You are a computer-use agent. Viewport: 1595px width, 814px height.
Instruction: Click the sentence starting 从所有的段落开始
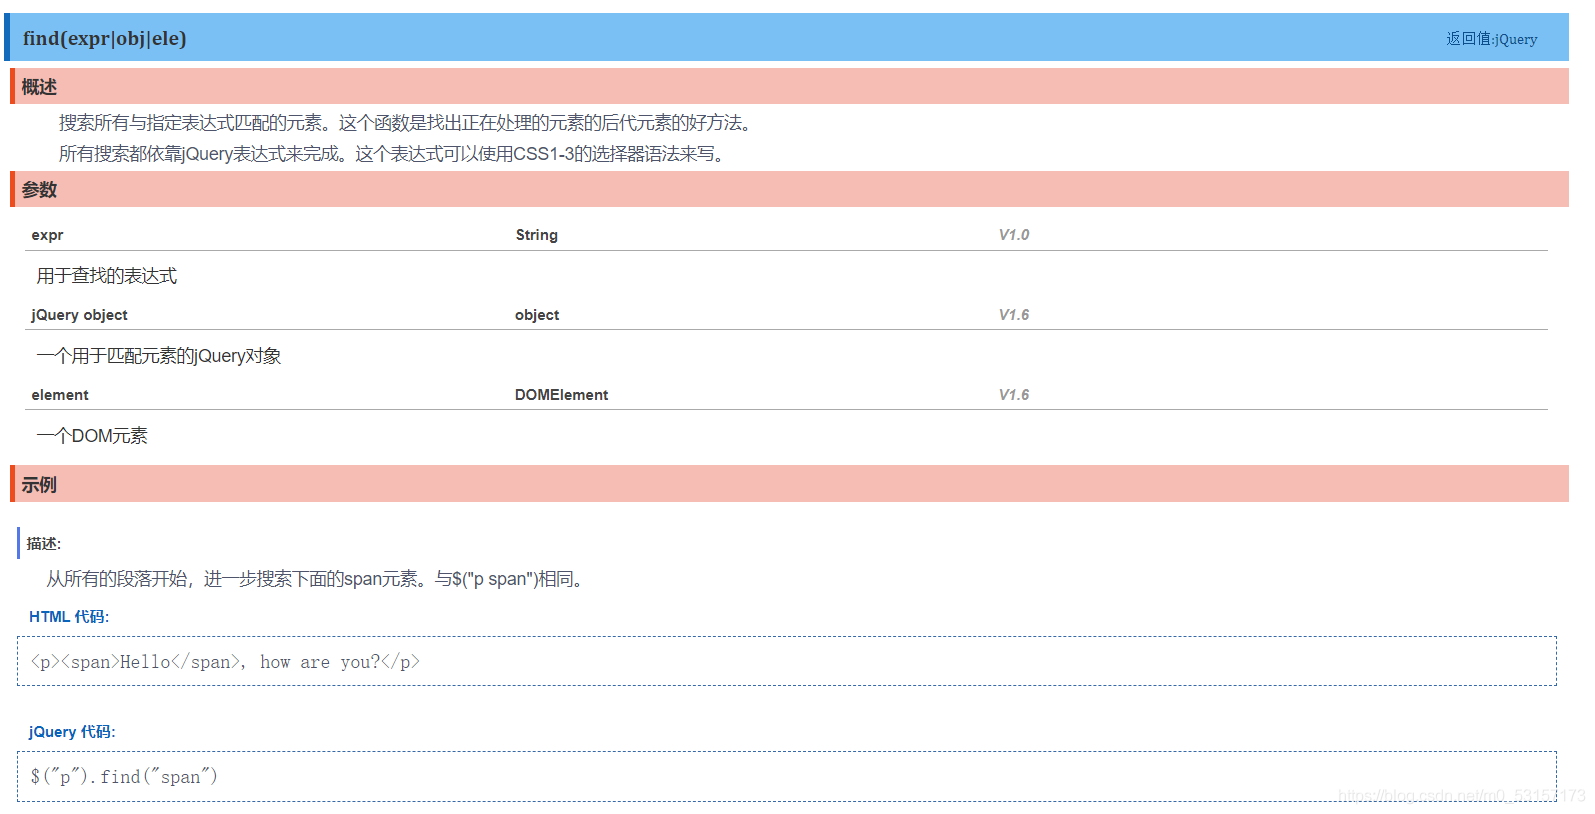coord(317,579)
